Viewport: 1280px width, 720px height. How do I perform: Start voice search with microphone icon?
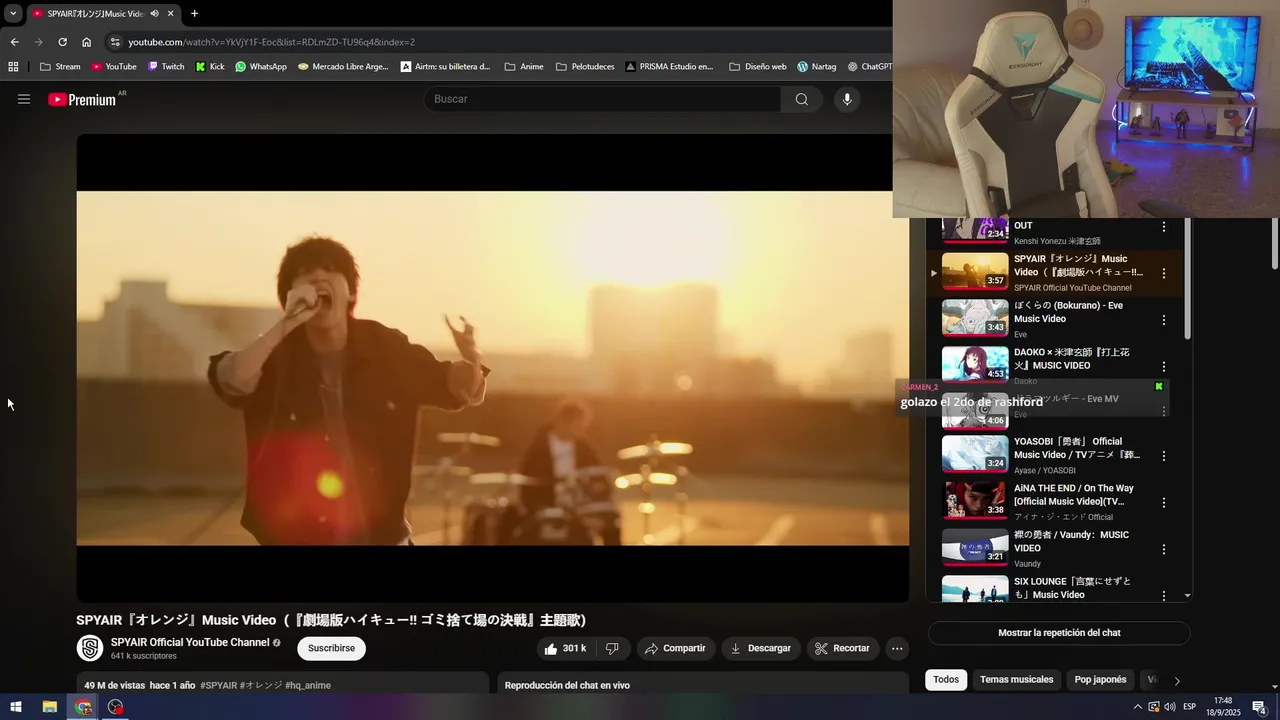coord(847,99)
